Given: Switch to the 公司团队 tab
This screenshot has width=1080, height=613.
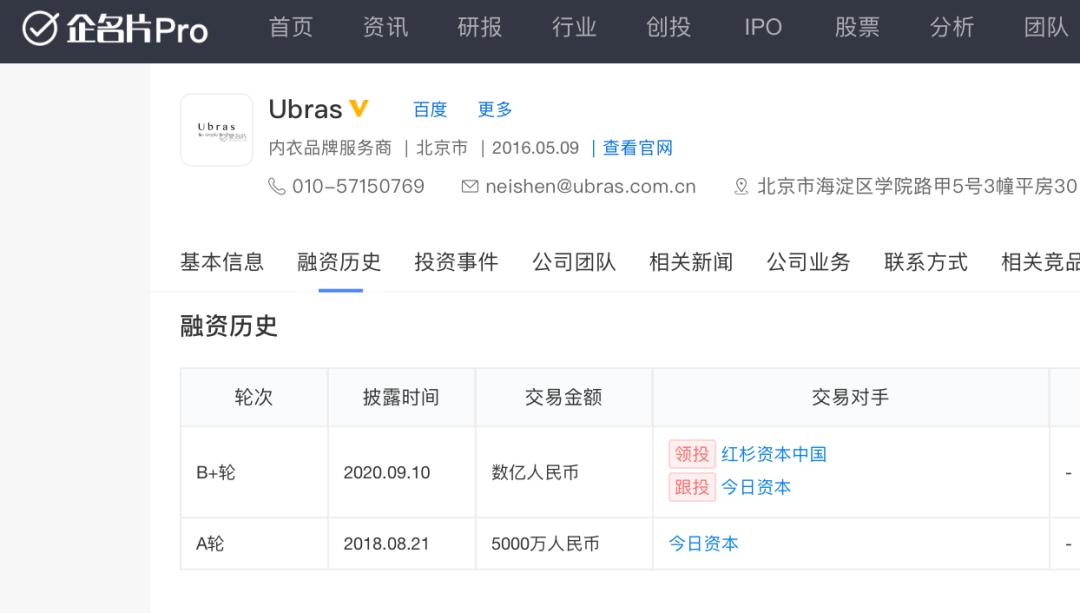Looking at the screenshot, I should (x=574, y=262).
